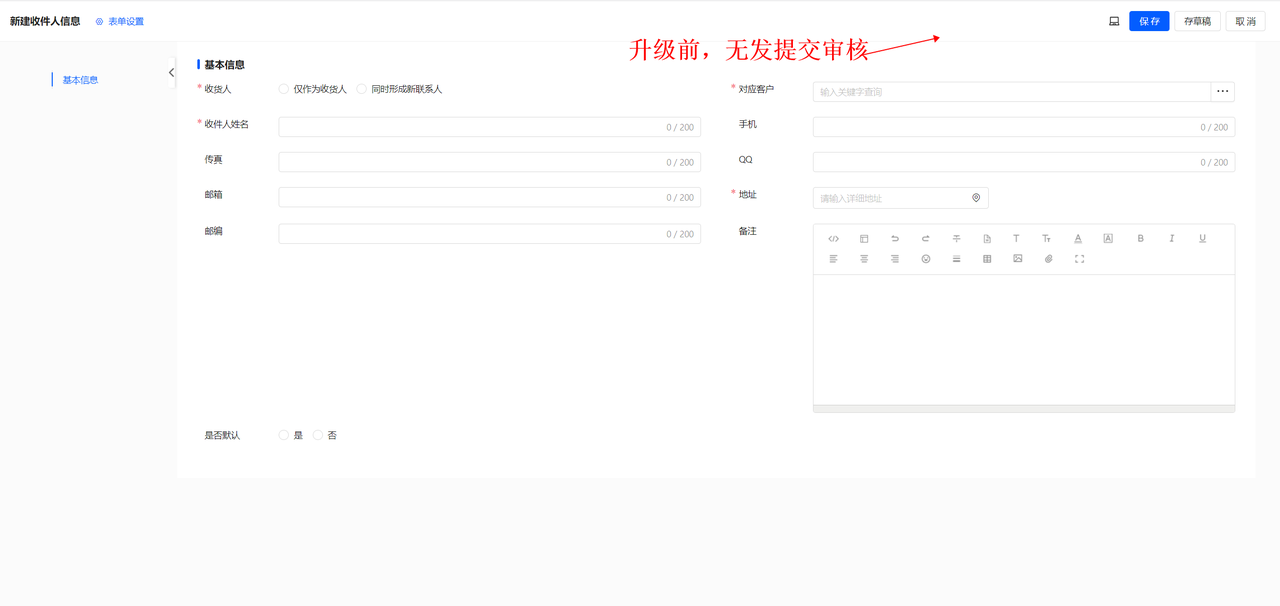Open the 对应客户 lookup with ellipsis button
The image size is (1280, 606).
tap(1222, 91)
